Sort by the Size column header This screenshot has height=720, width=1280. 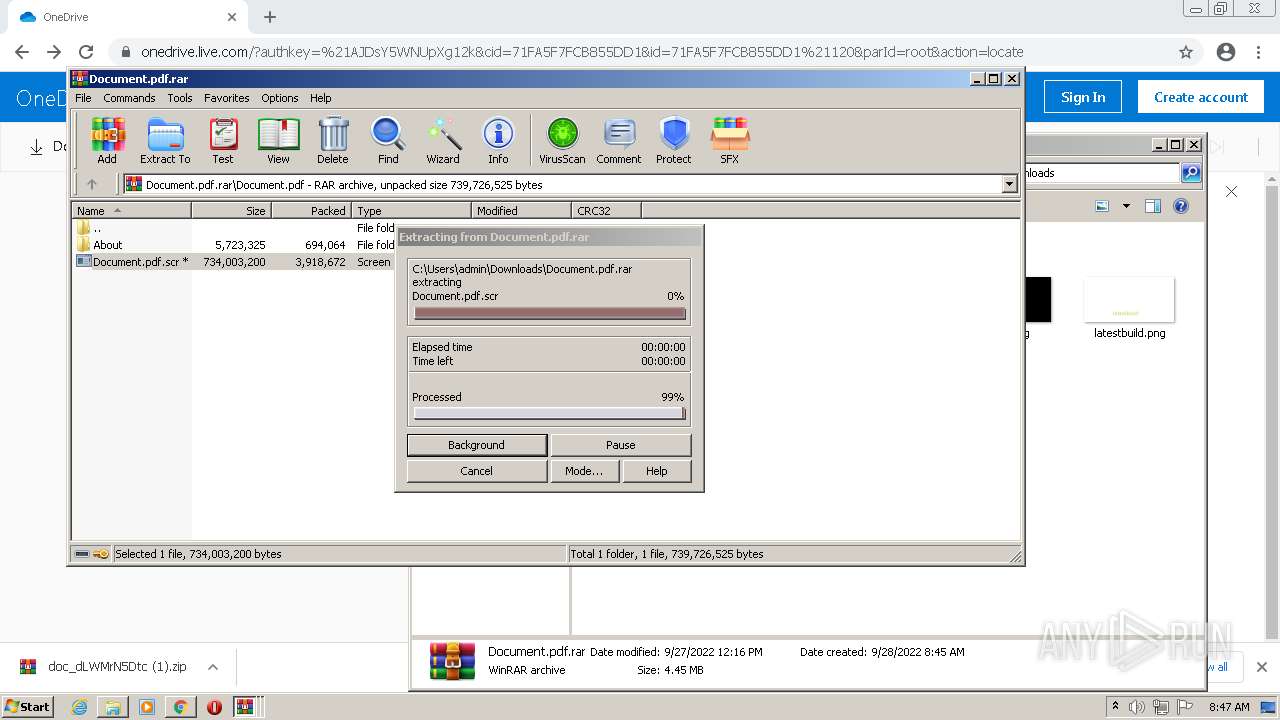point(231,211)
